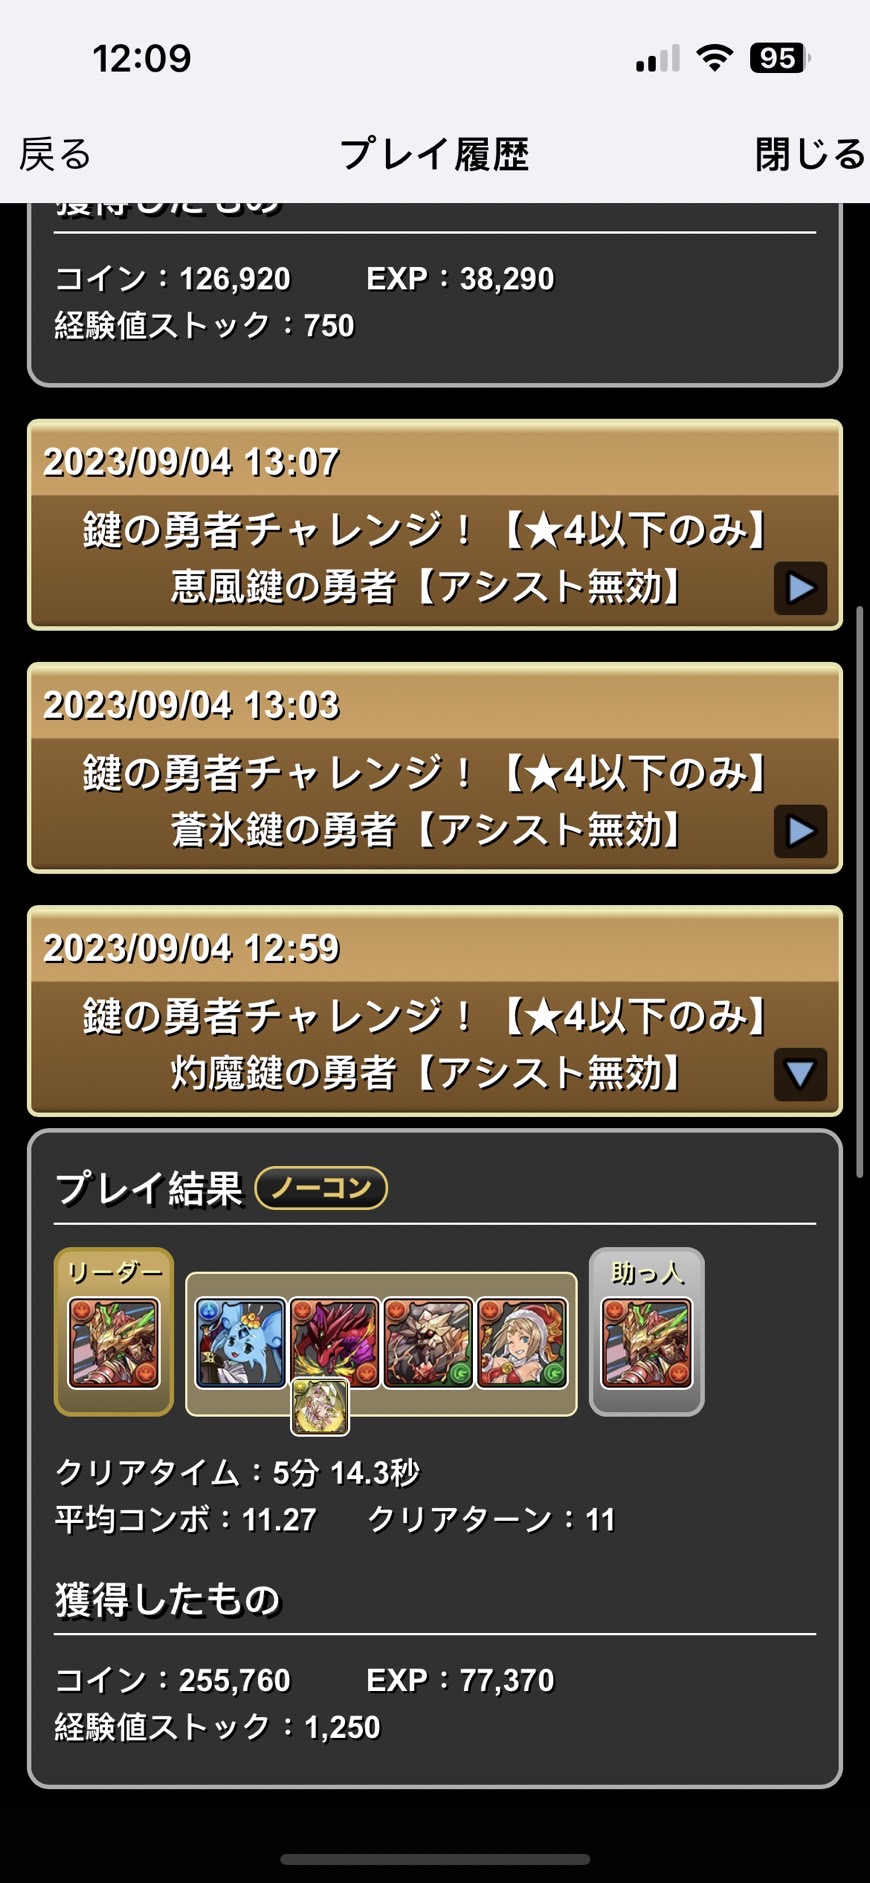
Task: Tap the Wi-Fi status icon
Action: 714,58
